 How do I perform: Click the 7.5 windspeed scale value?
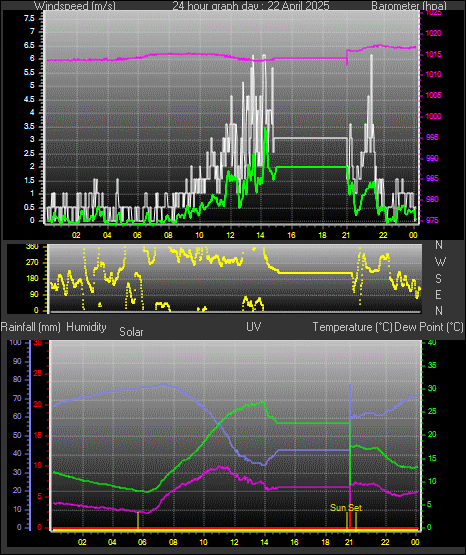30,18
